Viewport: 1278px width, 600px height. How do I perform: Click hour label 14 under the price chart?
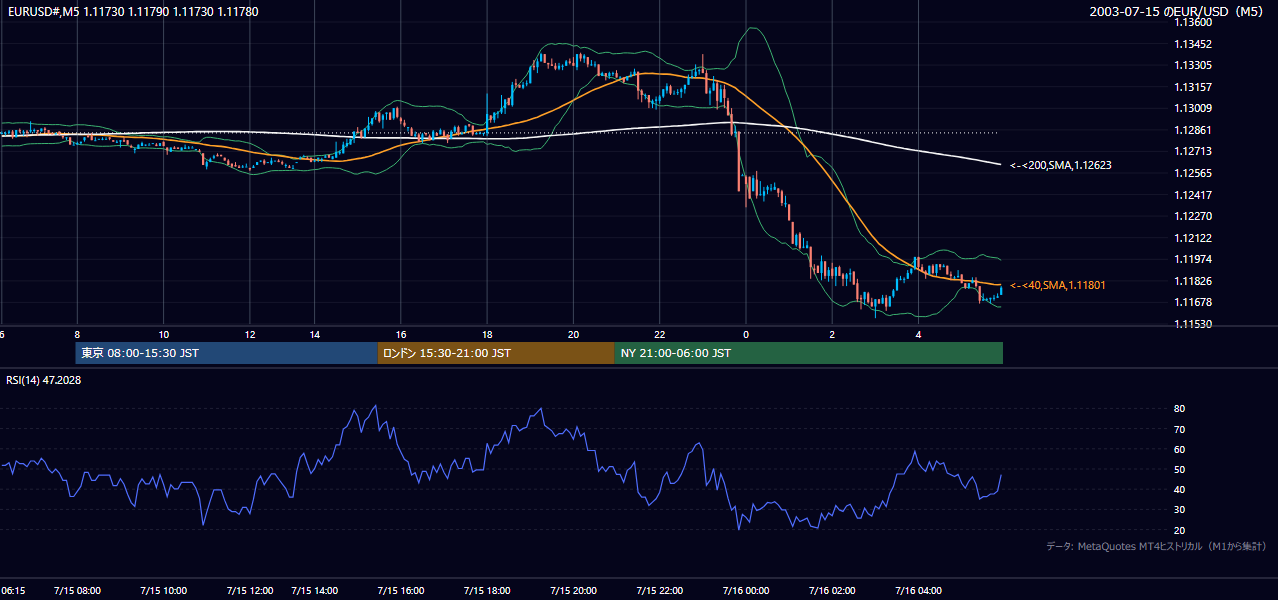click(x=314, y=334)
